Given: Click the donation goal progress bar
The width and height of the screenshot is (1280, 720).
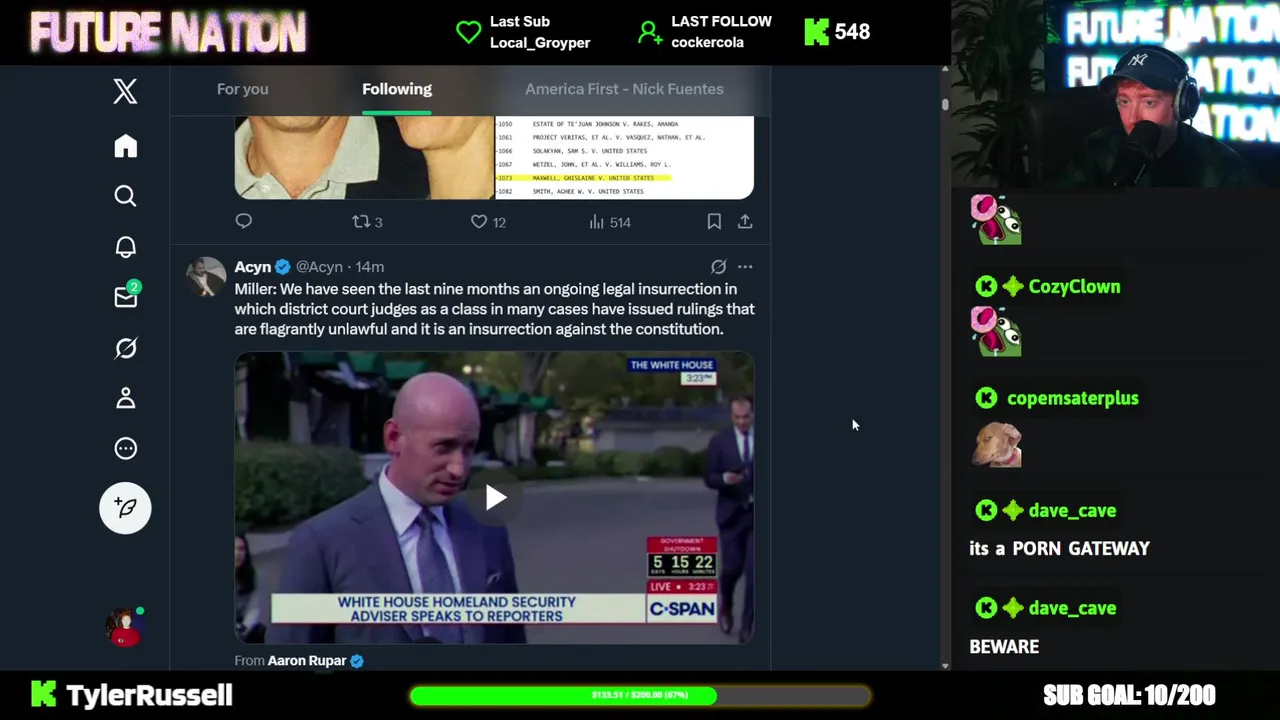Looking at the screenshot, I should (640, 695).
